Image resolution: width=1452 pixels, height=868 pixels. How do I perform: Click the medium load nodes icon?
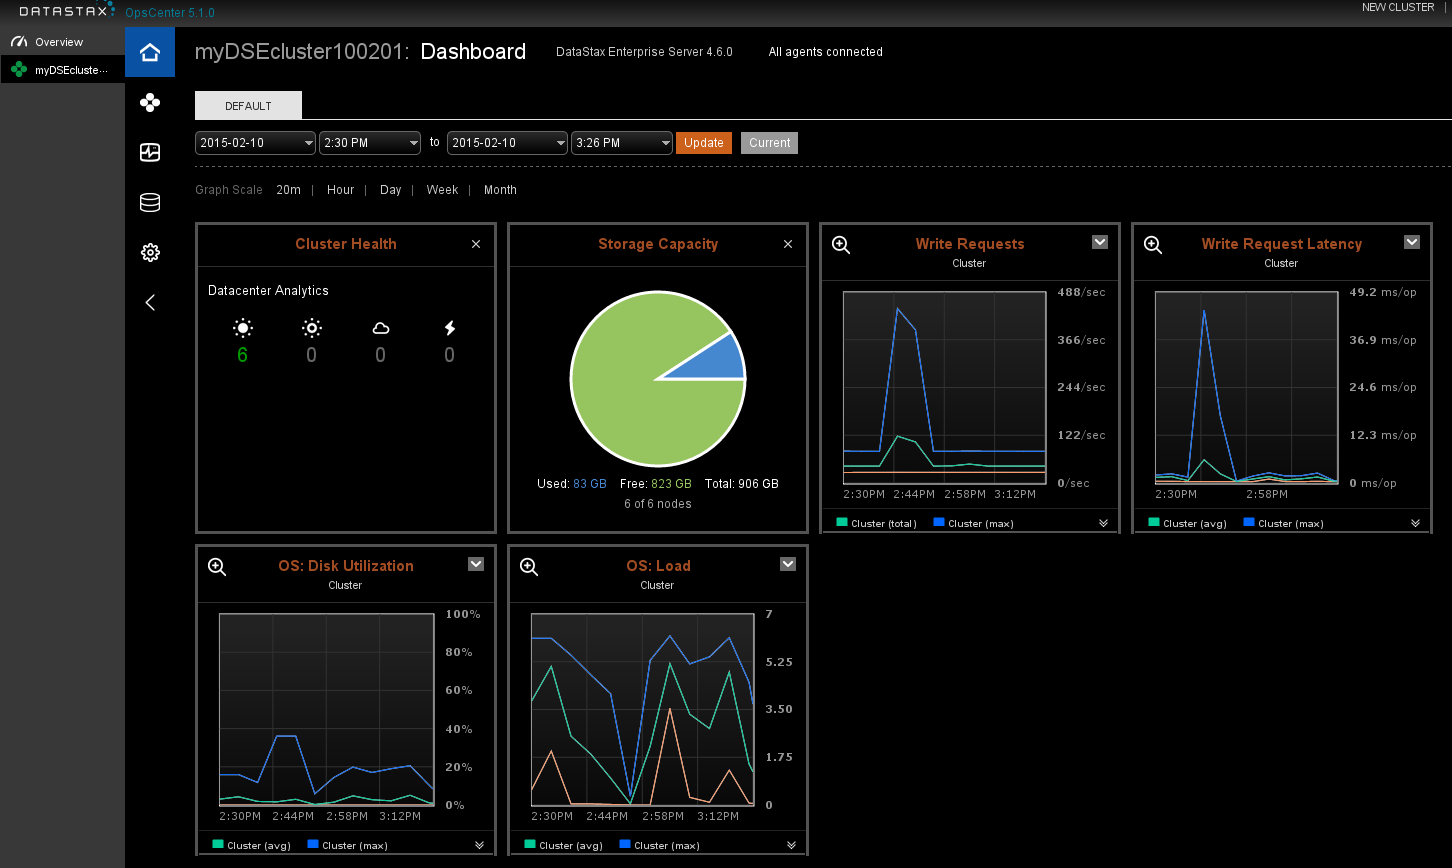[x=312, y=328]
